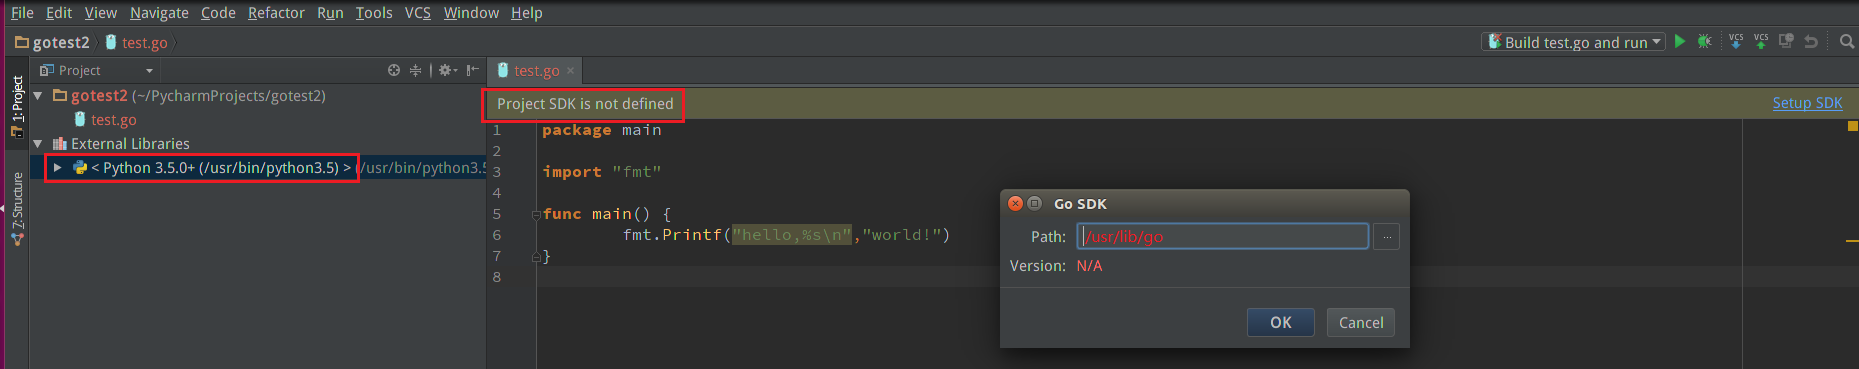The image size is (1859, 369).
Task: Click the Go SDK Path input field
Action: point(1222,236)
